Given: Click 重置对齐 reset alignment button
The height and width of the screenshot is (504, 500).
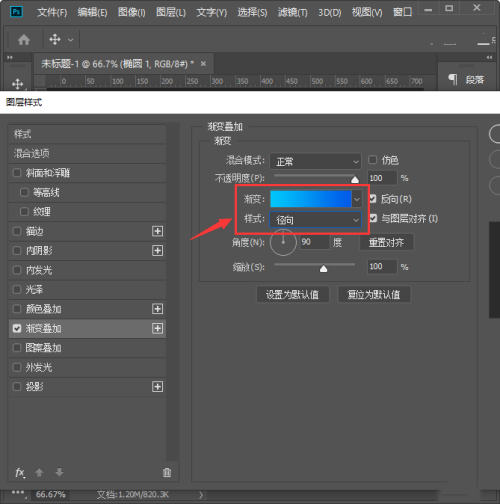Looking at the screenshot, I should [x=387, y=242].
